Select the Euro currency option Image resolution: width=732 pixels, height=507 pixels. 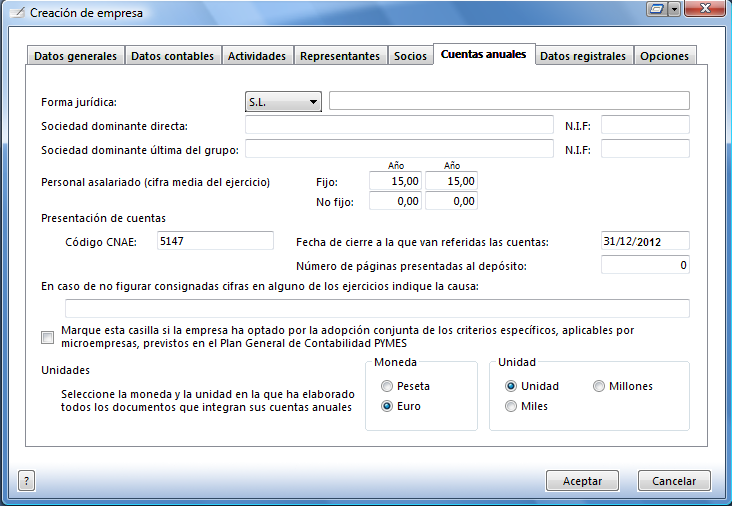(387, 407)
